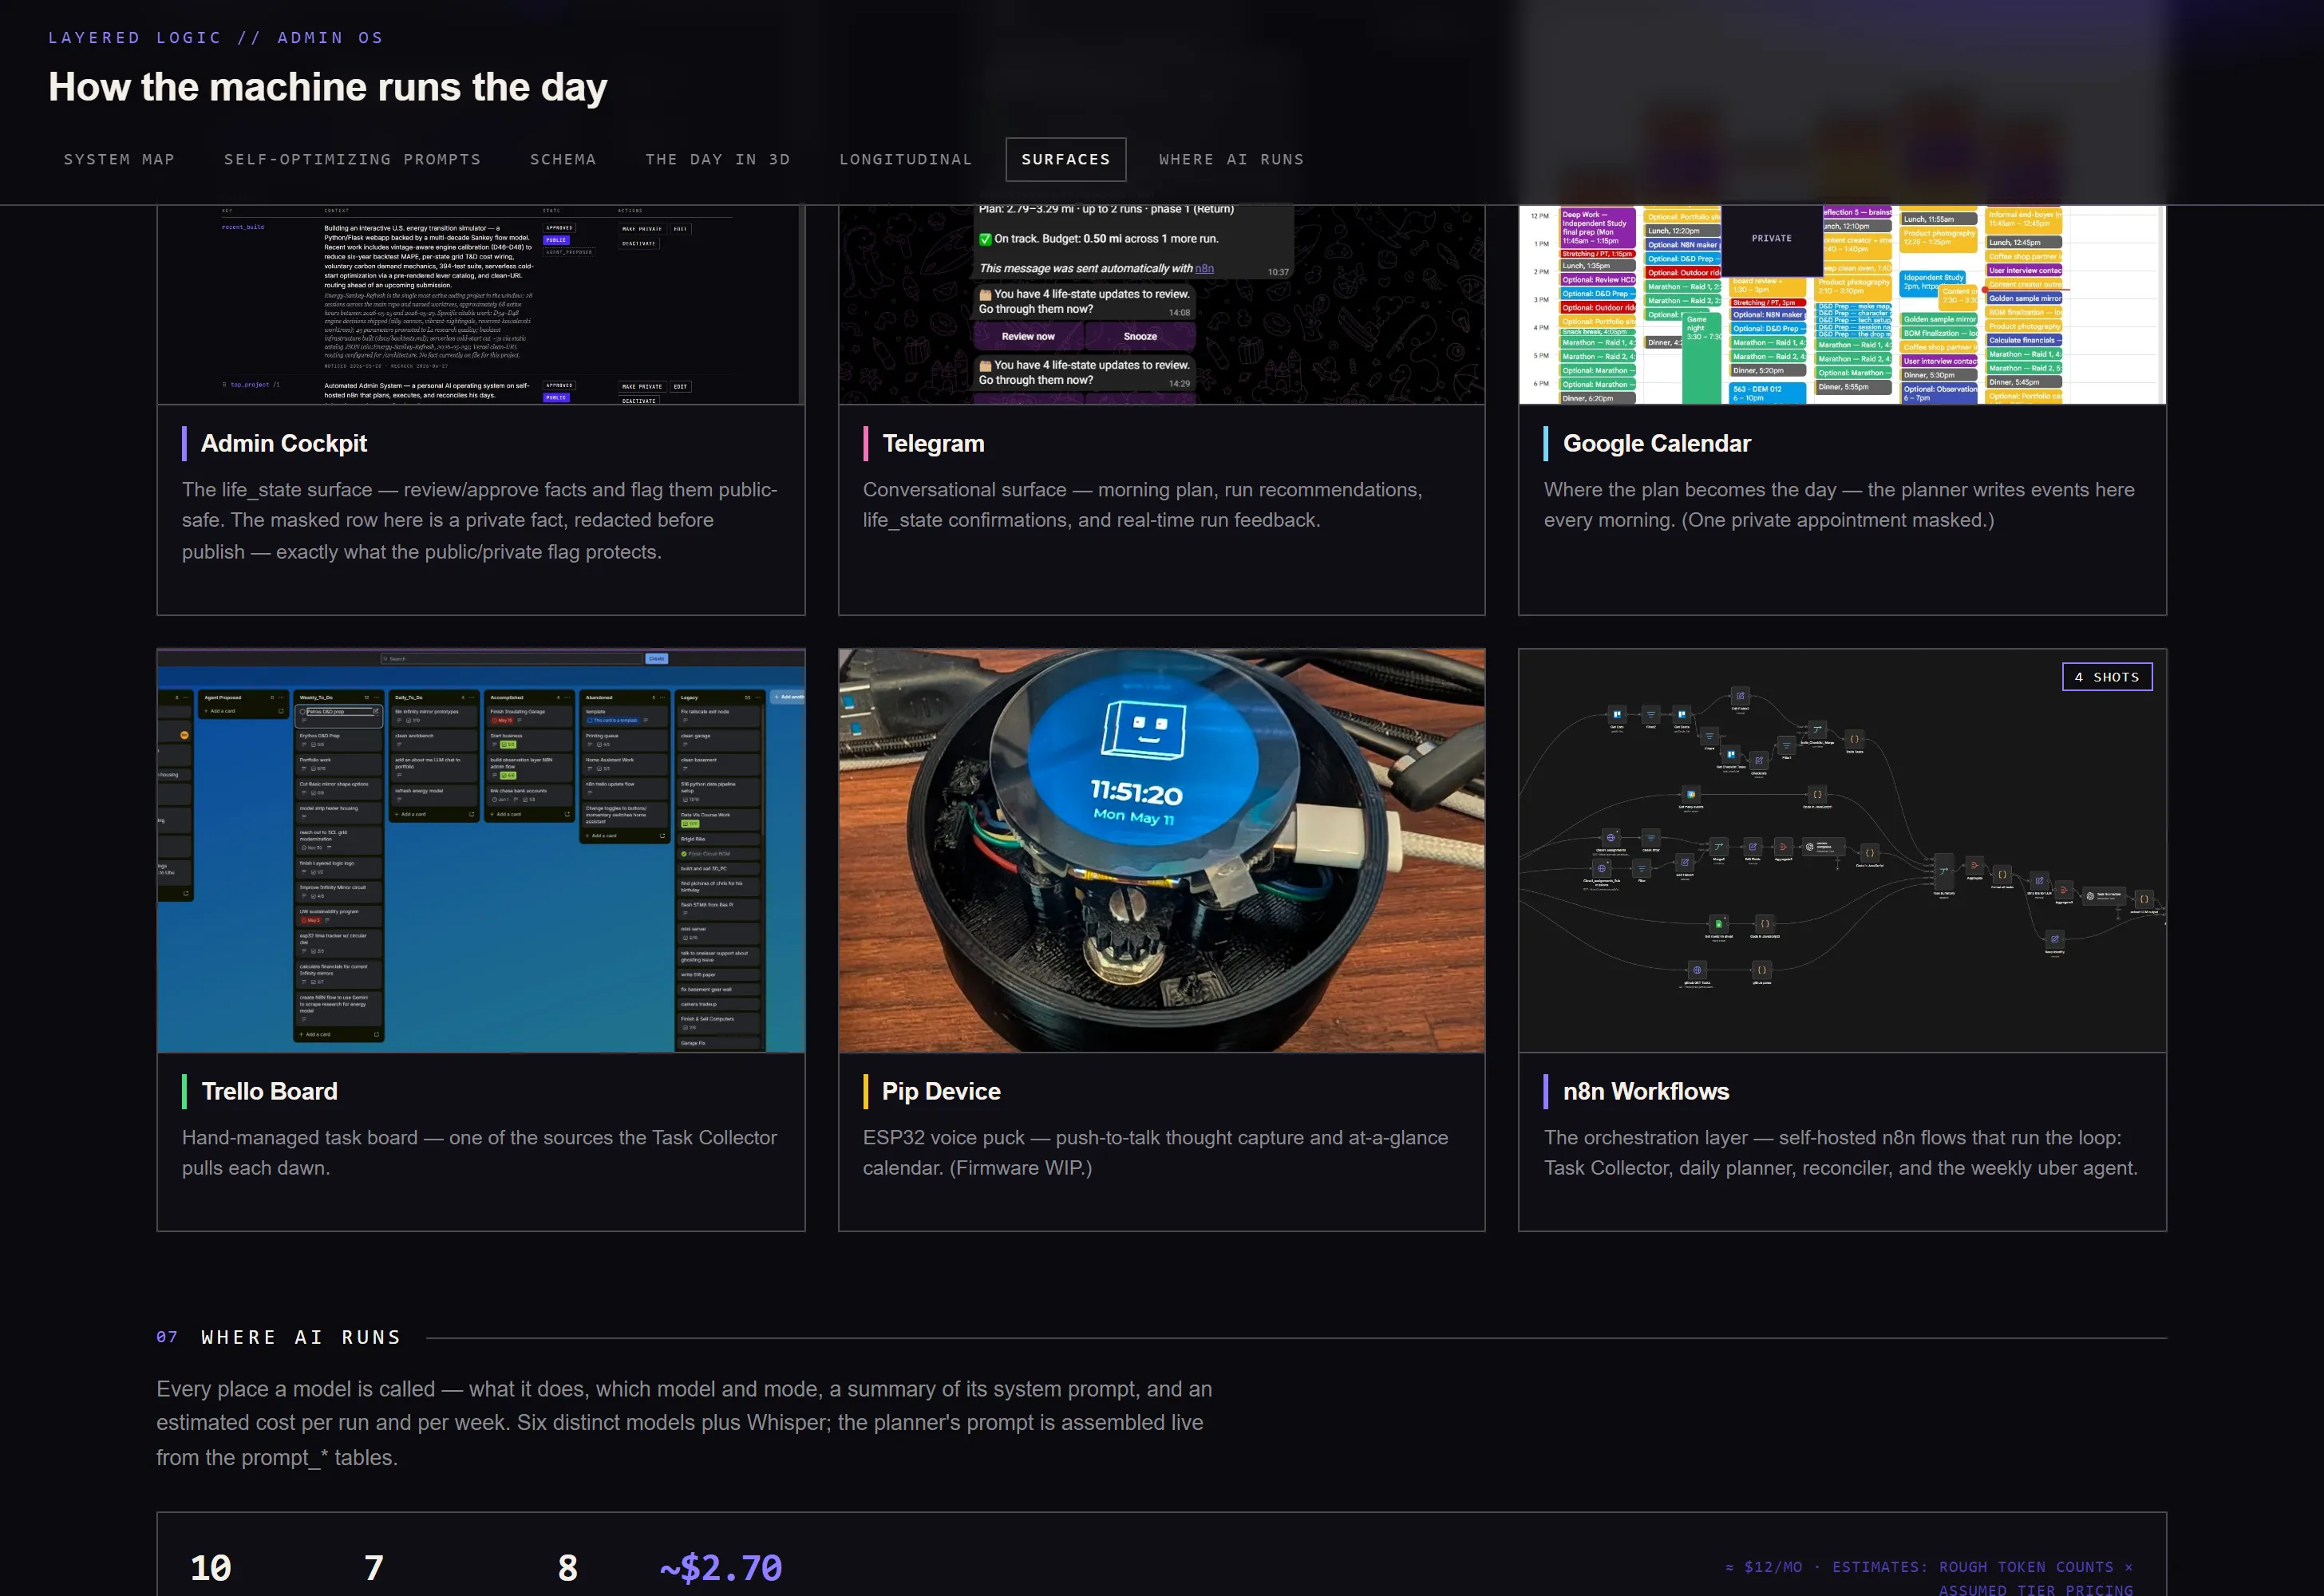Click the Hand-managed task board description
The image size is (2324, 1596).
pyautogui.click(x=479, y=1152)
